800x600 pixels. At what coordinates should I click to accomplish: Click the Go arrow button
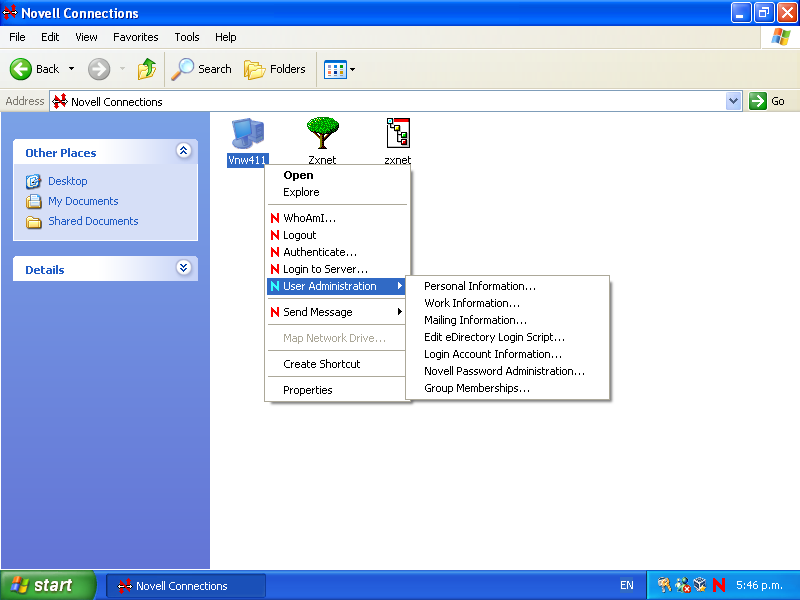(758, 101)
